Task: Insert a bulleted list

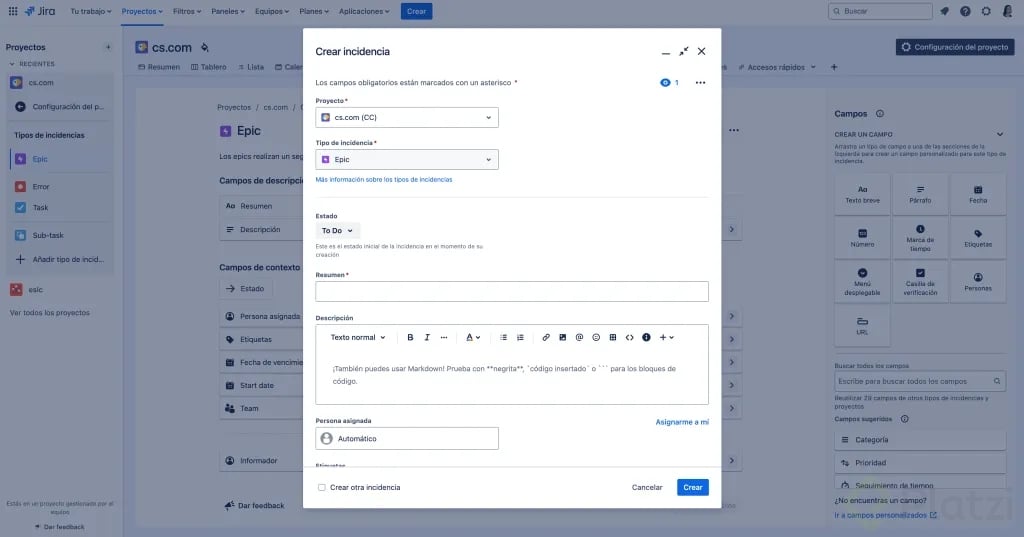Action: pos(504,338)
